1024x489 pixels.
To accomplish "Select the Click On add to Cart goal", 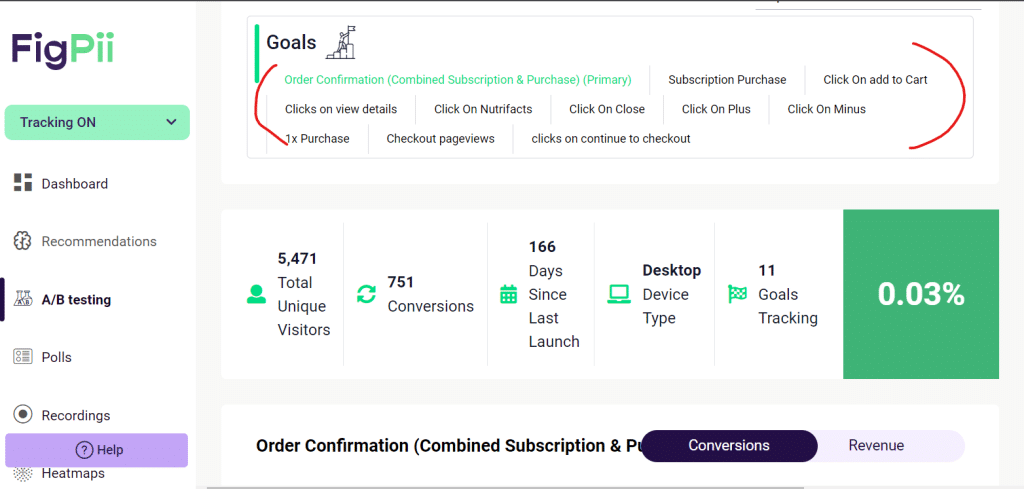I will tap(875, 80).
